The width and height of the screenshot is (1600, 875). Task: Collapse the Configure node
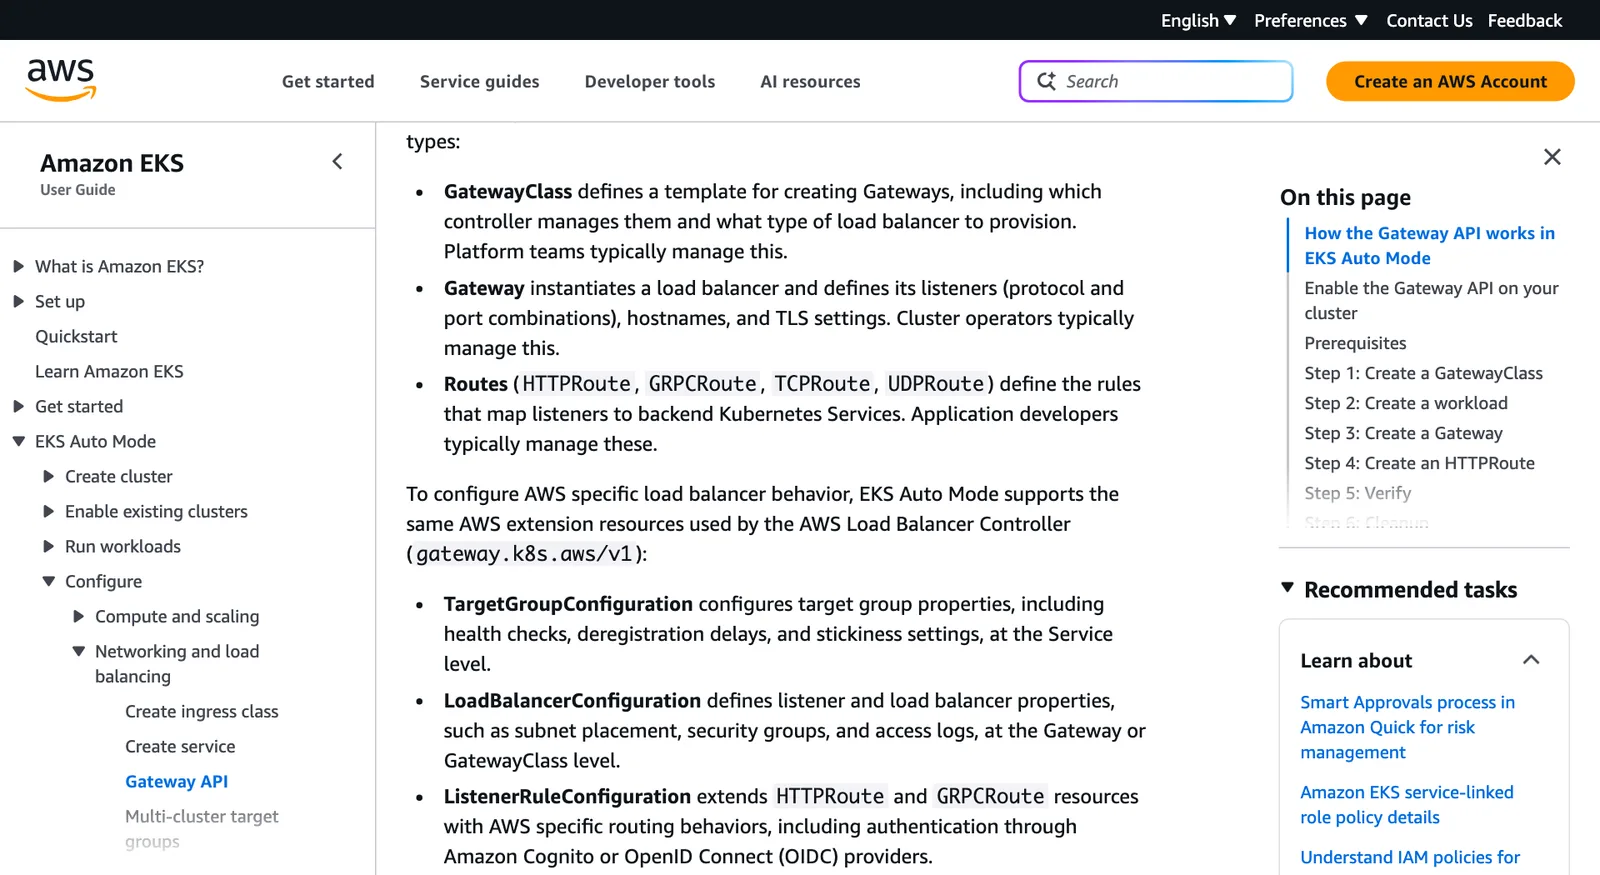(x=48, y=581)
